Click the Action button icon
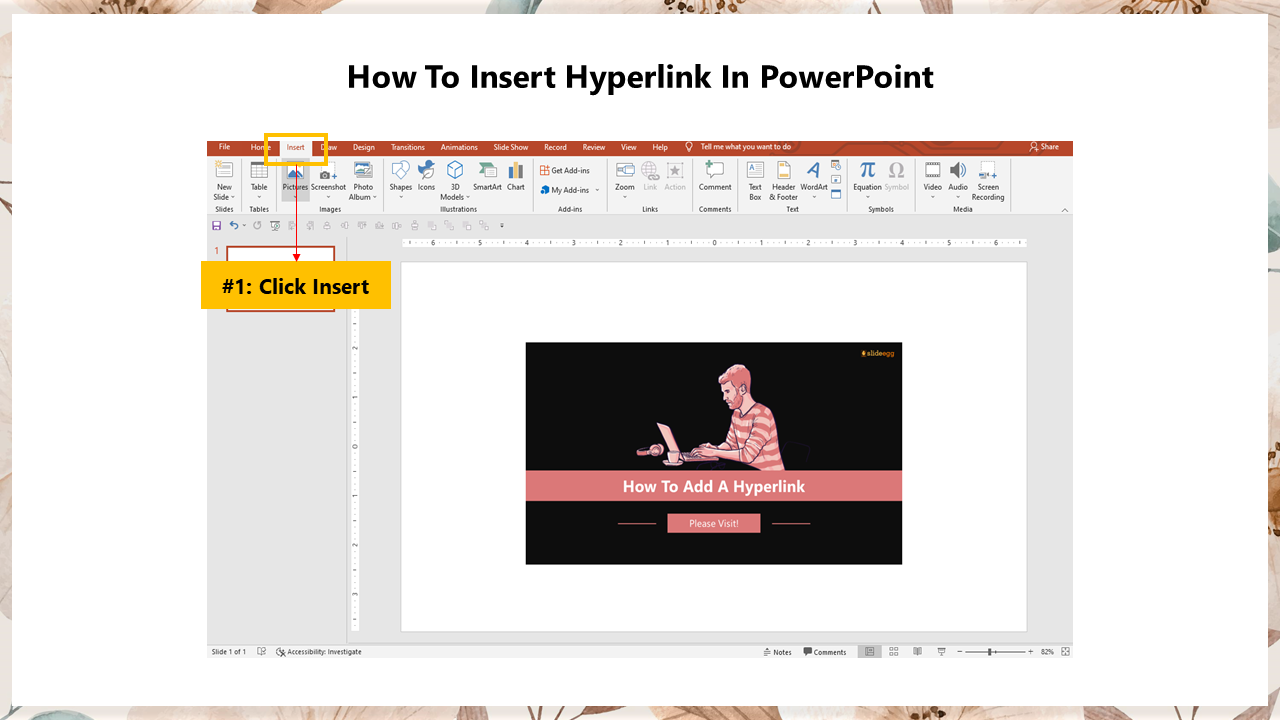The height and width of the screenshot is (720, 1280). coord(675,170)
